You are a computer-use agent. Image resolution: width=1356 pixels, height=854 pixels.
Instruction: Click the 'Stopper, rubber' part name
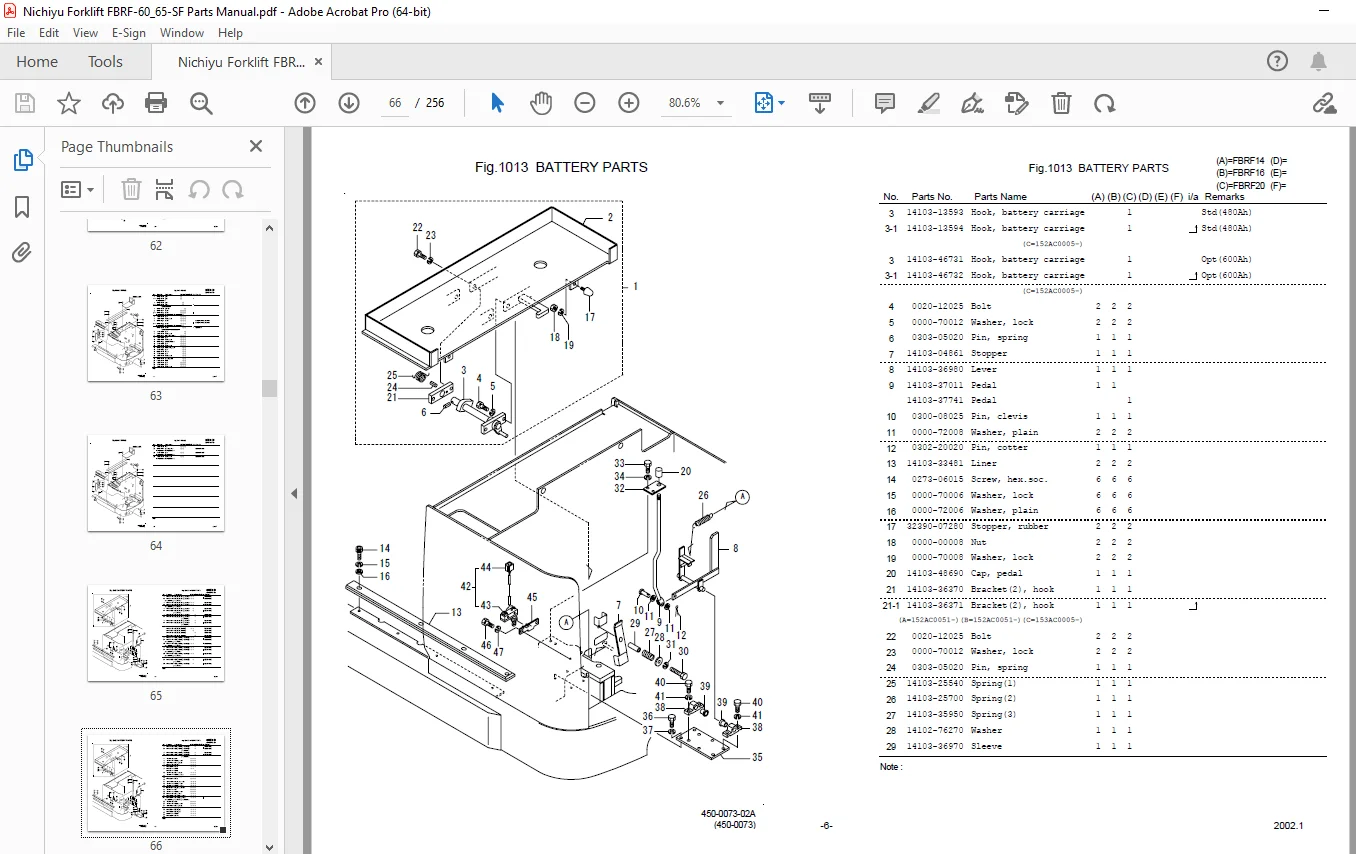tap(1010, 526)
